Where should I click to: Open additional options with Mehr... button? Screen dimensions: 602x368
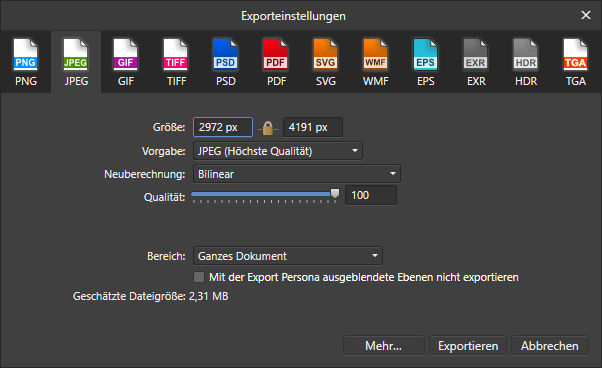pos(384,346)
